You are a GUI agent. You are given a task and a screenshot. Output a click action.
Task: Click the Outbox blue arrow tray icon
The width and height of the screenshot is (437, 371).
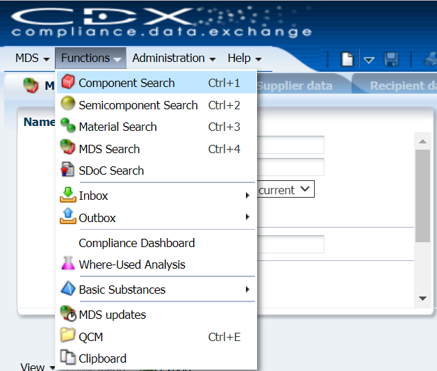coord(68,216)
